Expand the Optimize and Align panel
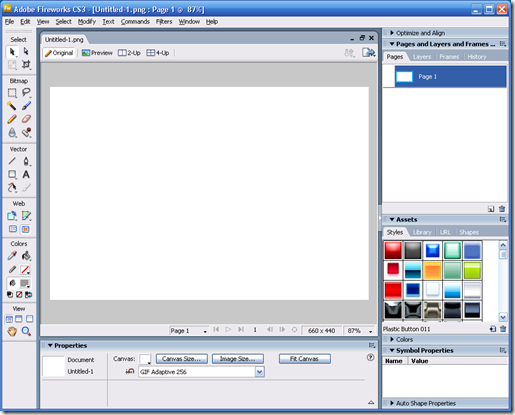 [392, 33]
